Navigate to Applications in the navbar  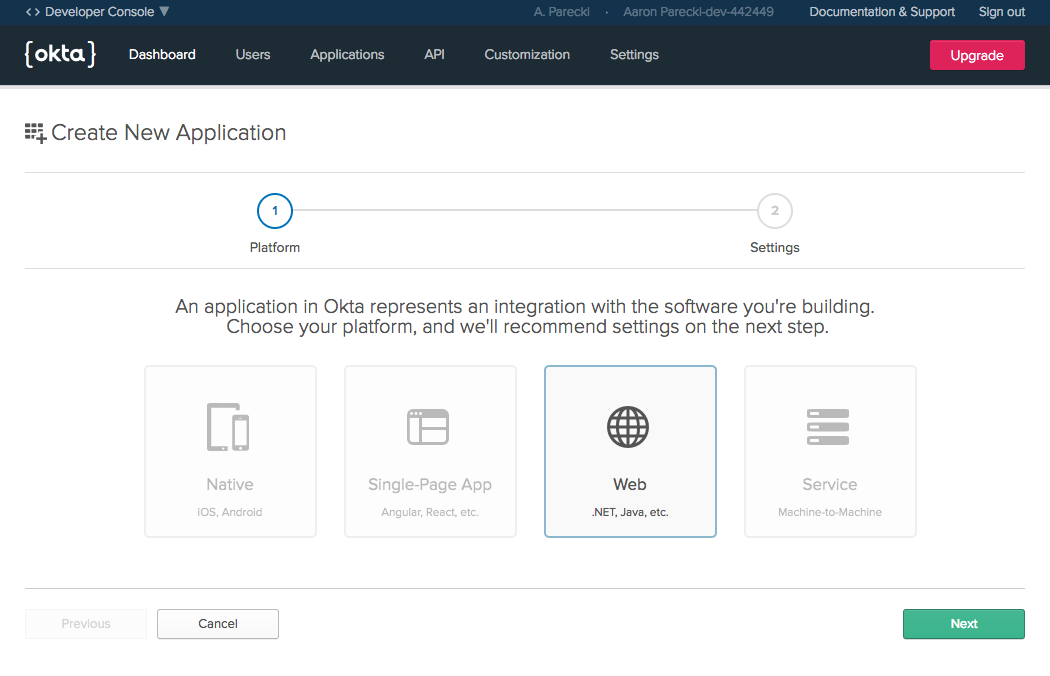pos(347,55)
